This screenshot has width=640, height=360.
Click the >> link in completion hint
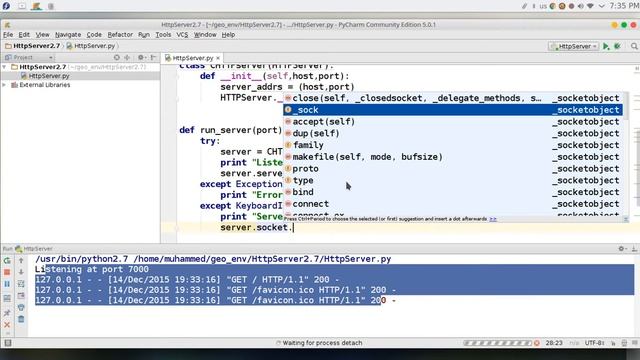[x=493, y=219]
